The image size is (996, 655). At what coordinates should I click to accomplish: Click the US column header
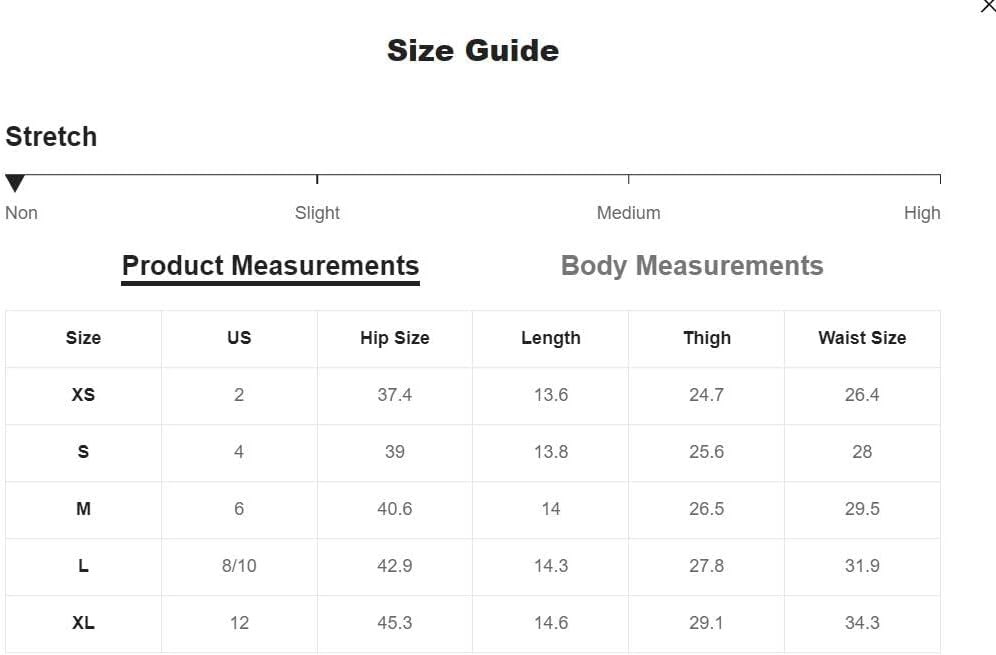239,338
